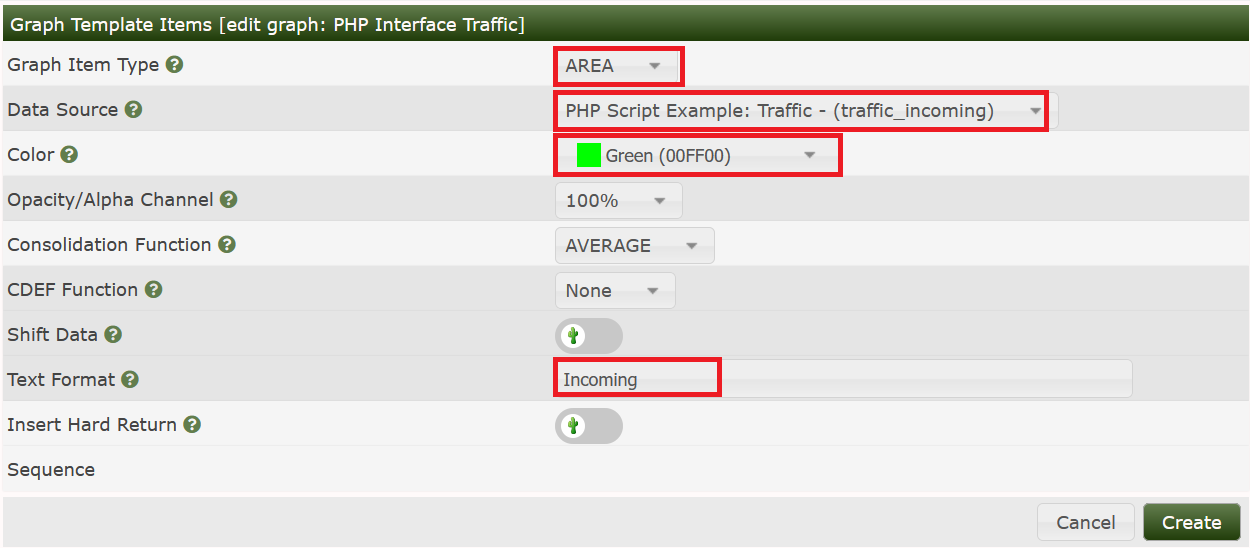Show help tooltip for Color
This screenshot has height=548, width=1250.
(69, 155)
